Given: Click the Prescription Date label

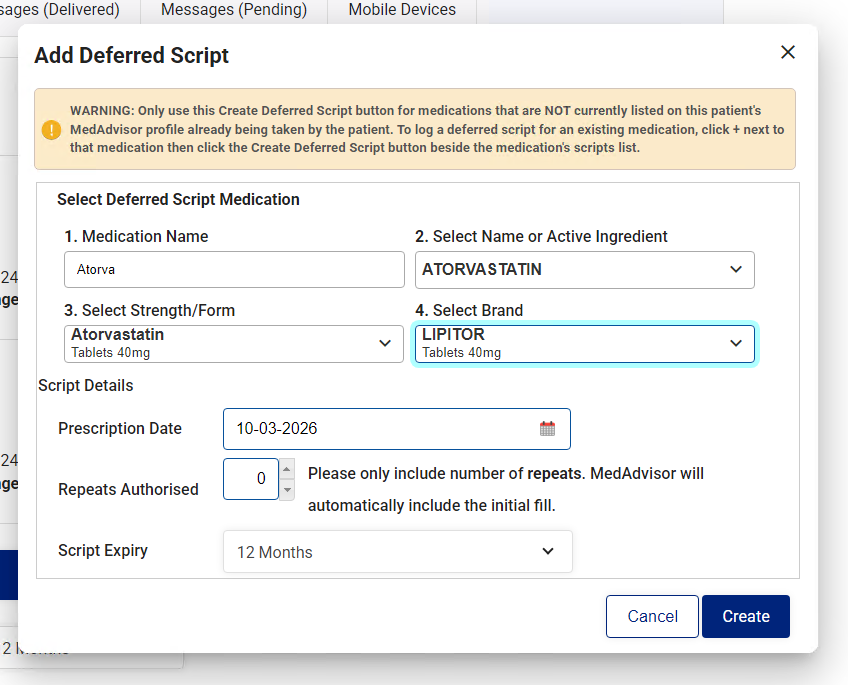Looking at the screenshot, I should [120, 428].
